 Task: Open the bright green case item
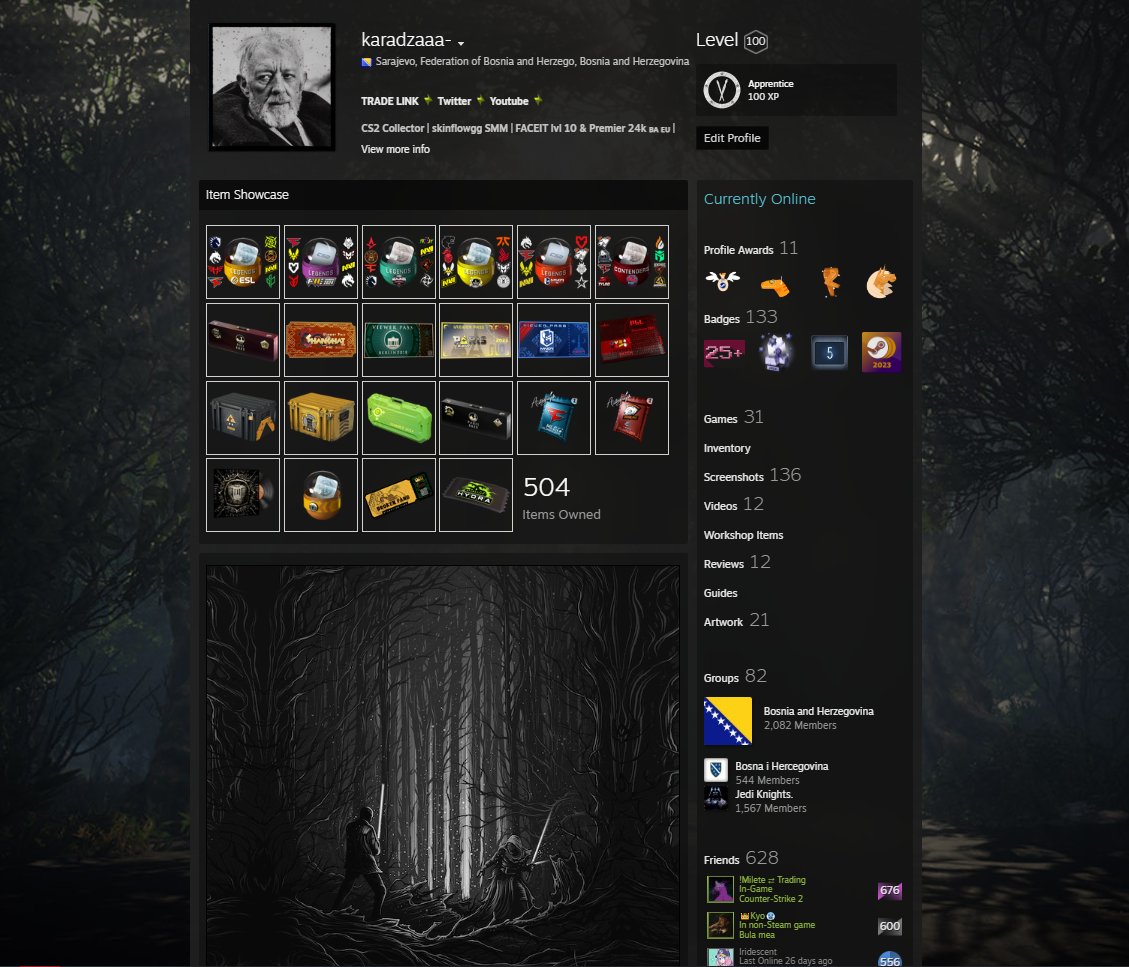[398, 418]
